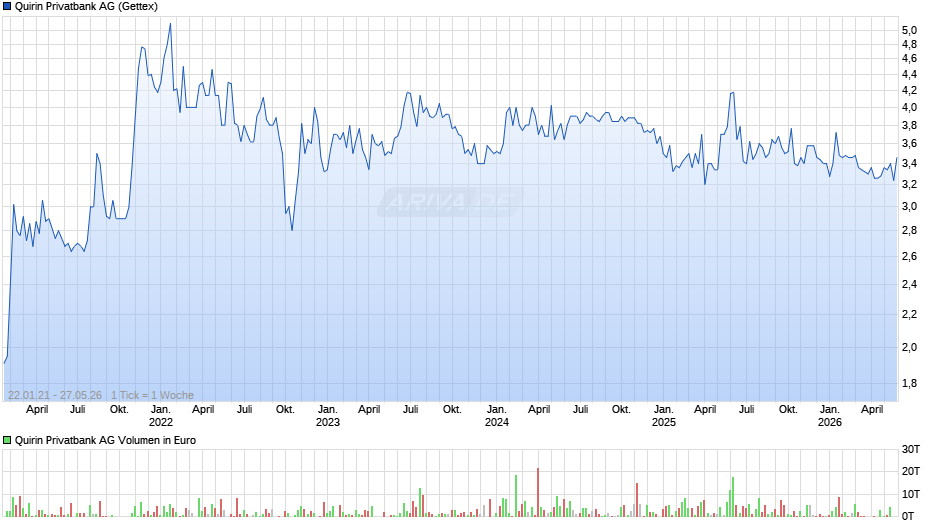
Task: Click the '3,0' price axis label
Action: [909, 207]
